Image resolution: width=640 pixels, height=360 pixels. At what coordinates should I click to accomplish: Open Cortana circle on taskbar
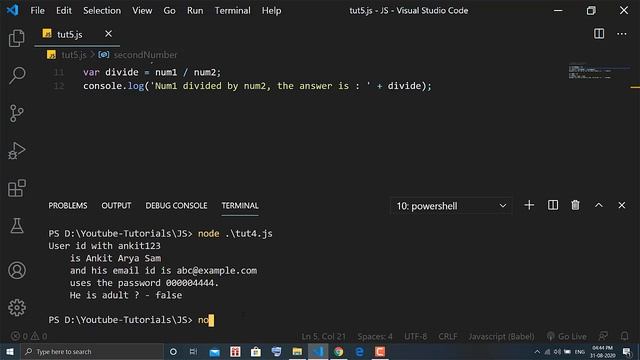tap(173, 351)
